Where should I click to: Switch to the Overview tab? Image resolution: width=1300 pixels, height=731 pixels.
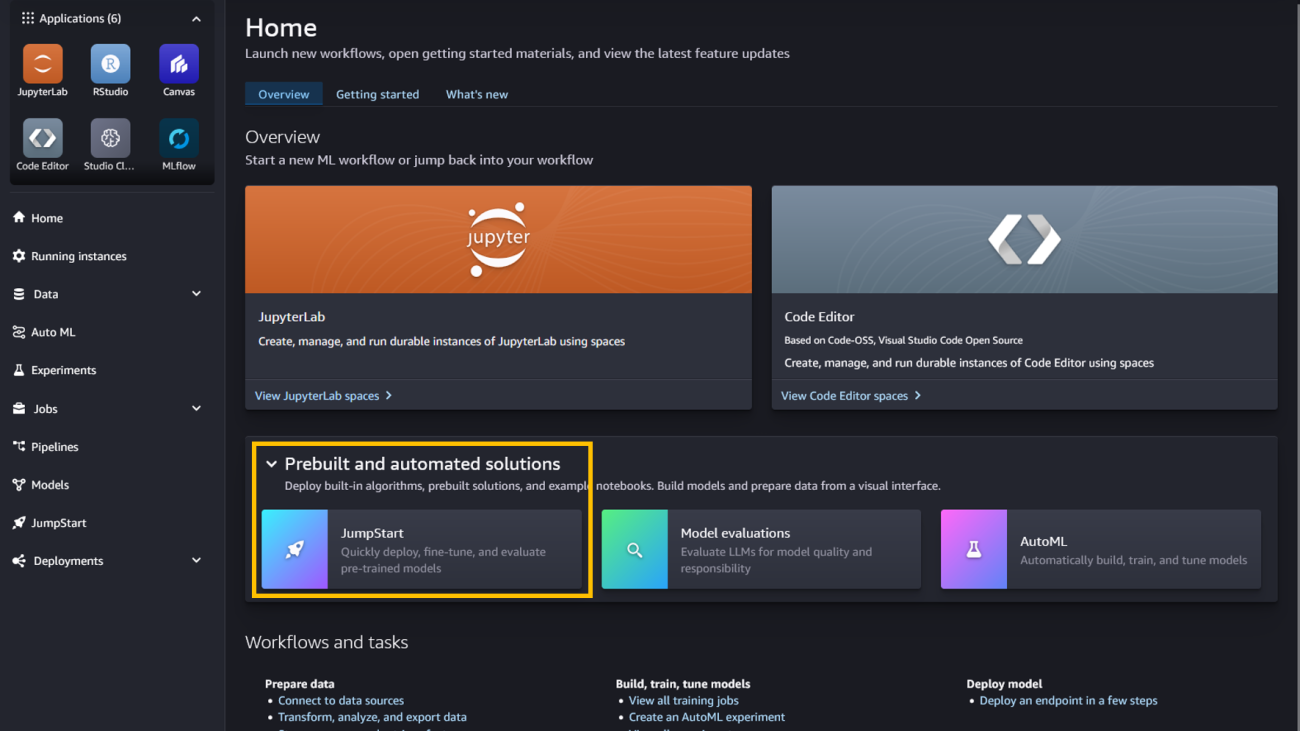pyautogui.click(x=284, y=94)
